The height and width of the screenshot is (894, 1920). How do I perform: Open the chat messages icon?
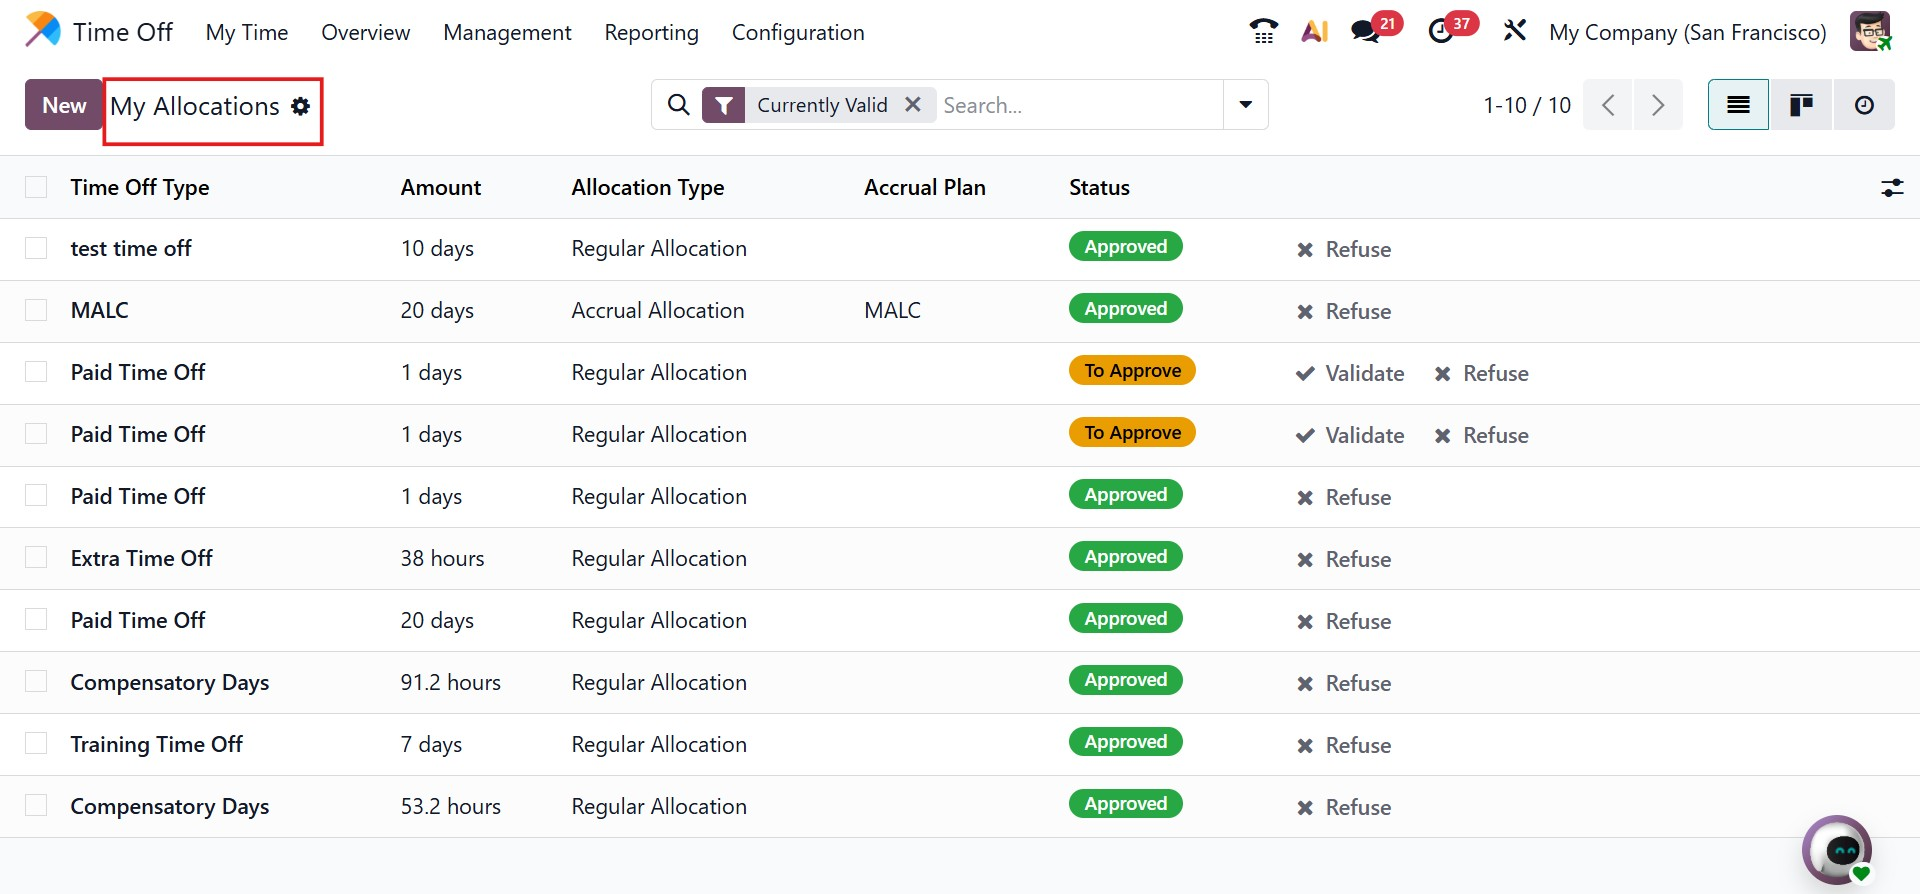(1366, 32)
